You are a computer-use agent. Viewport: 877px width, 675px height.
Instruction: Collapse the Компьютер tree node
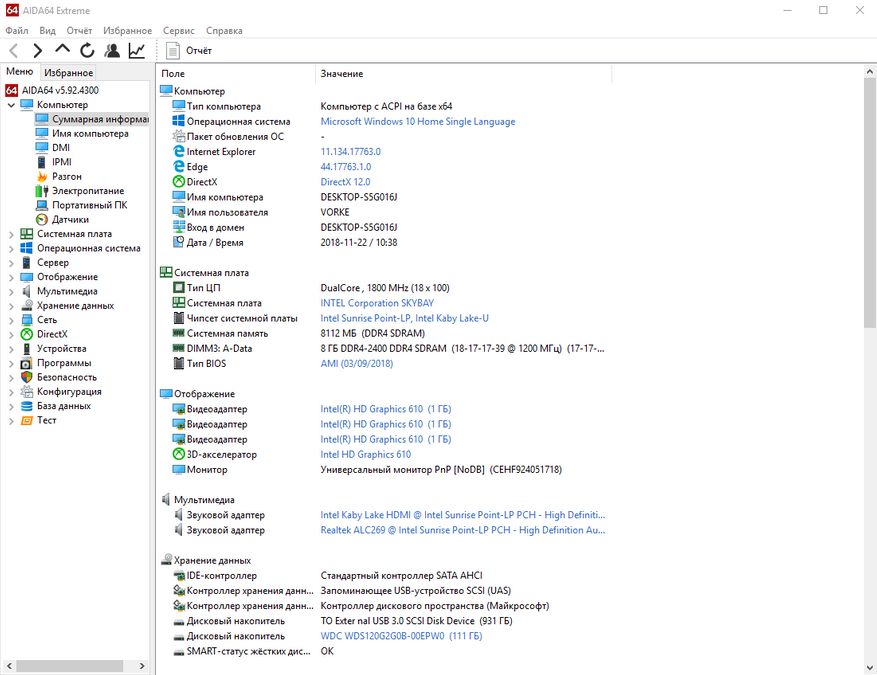pos(11,105)
